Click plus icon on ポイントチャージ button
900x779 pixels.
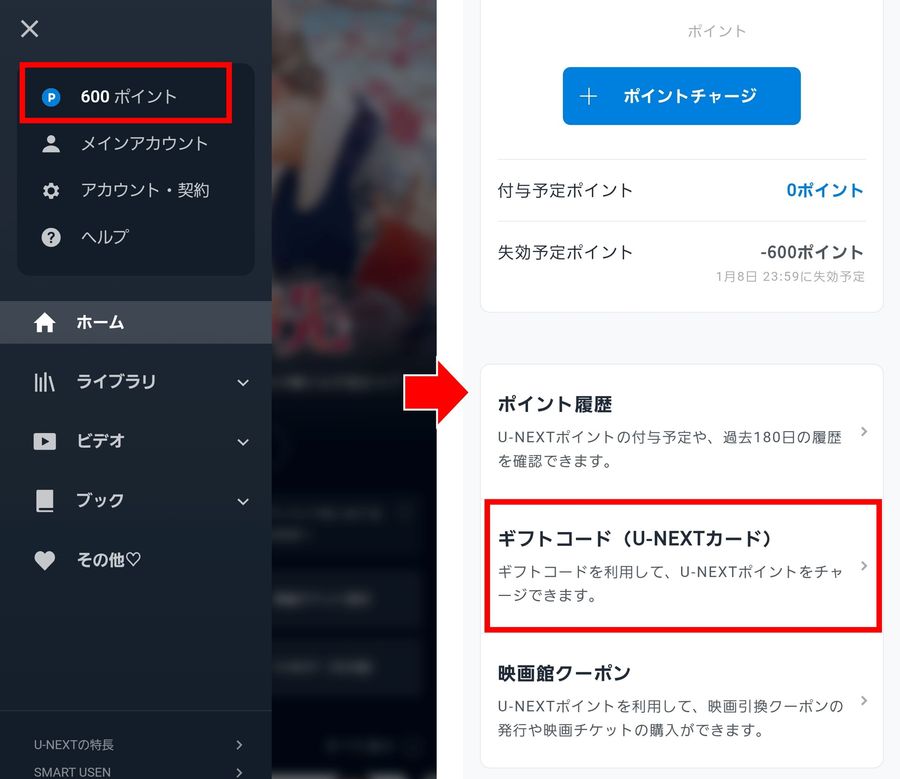tap(588, 96)
